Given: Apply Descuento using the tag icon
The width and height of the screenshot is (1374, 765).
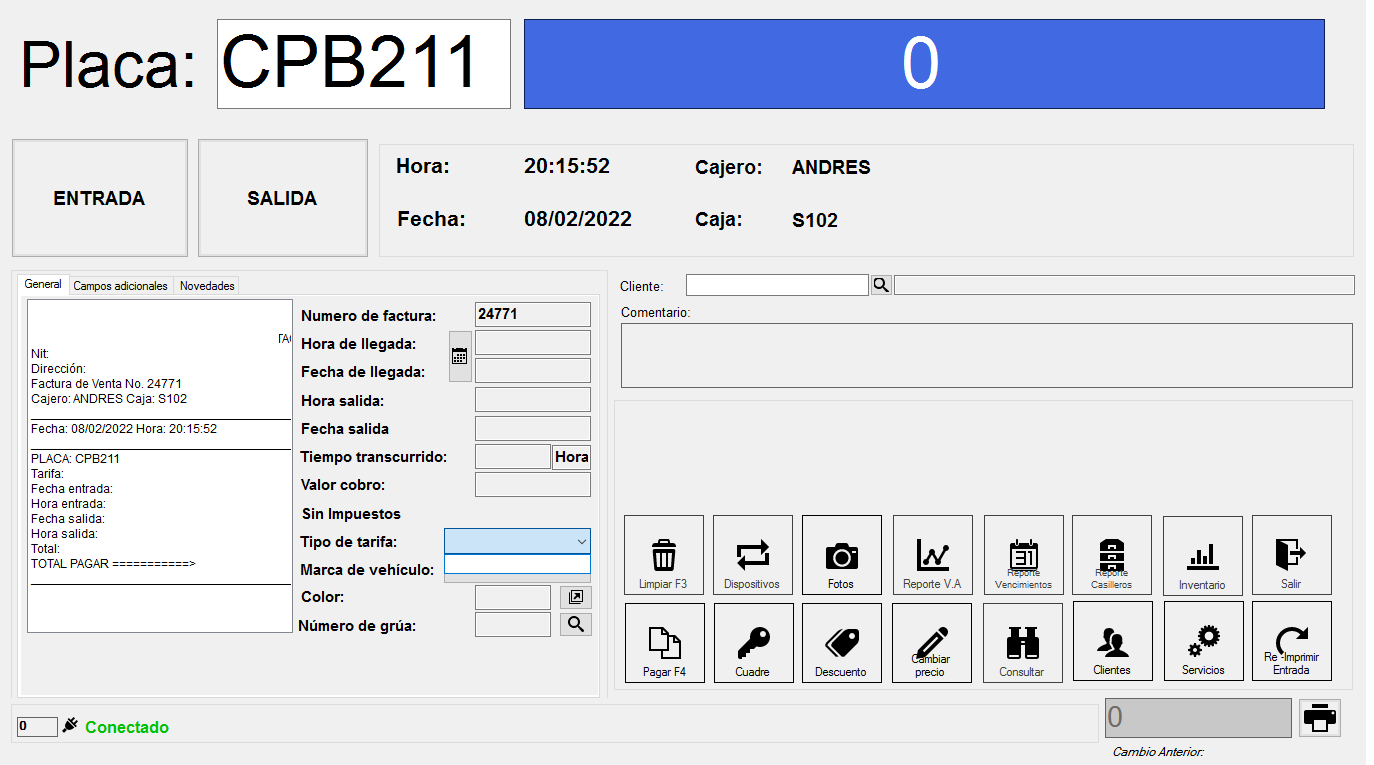Looking at the screenshot, I should pyautogui.click(x=841, y=642).
